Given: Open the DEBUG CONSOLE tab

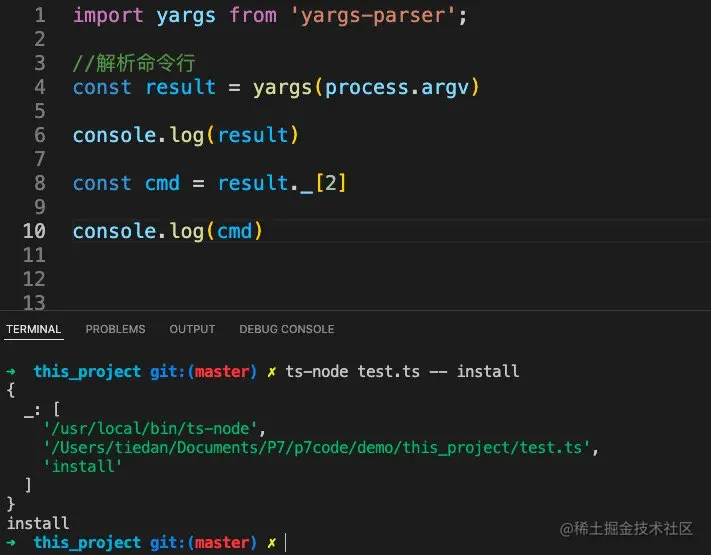Looking at the screenshot, I should click(x=287, y=329).
